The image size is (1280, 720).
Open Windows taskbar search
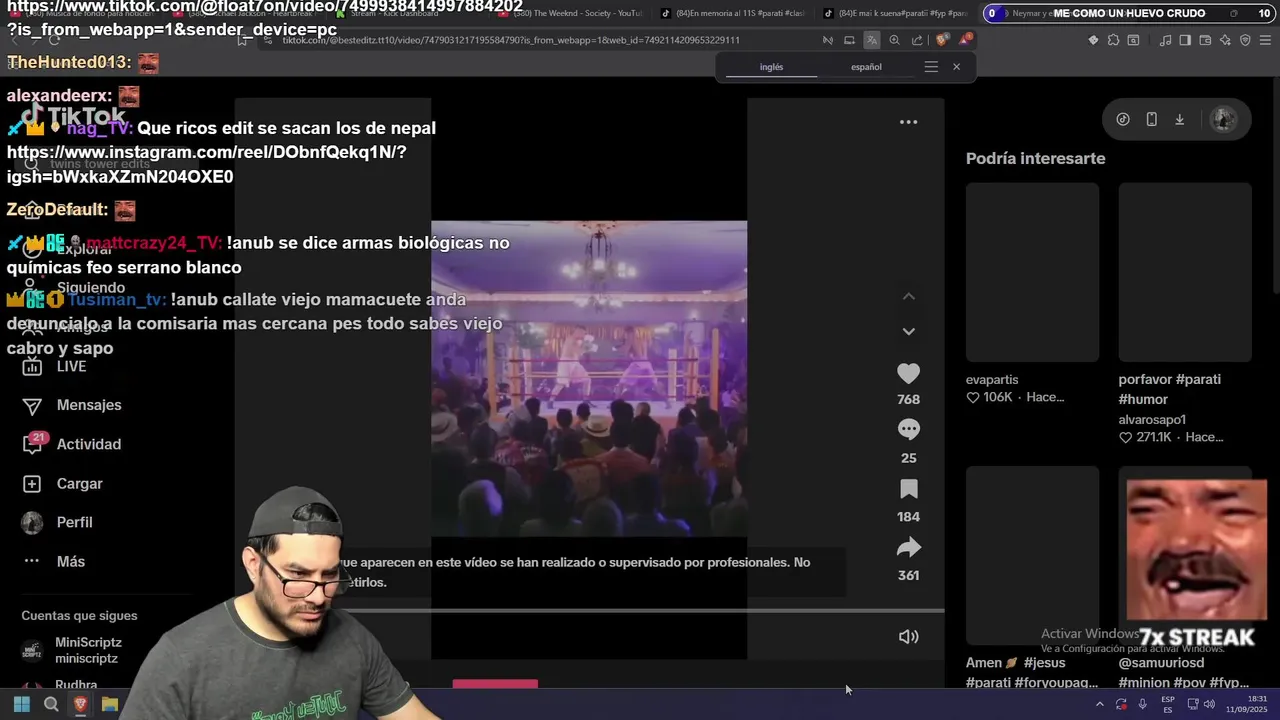pos(51,704)
